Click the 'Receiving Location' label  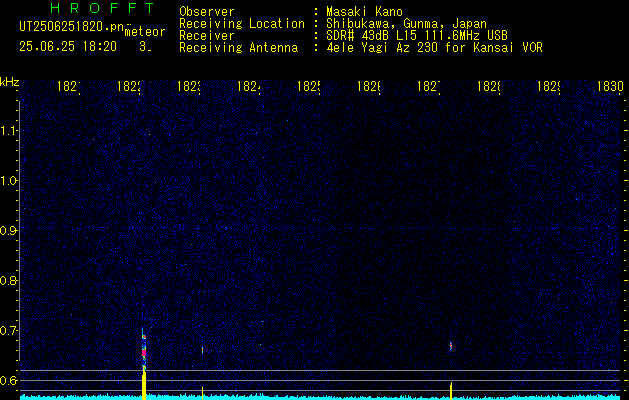coord(242,24)
